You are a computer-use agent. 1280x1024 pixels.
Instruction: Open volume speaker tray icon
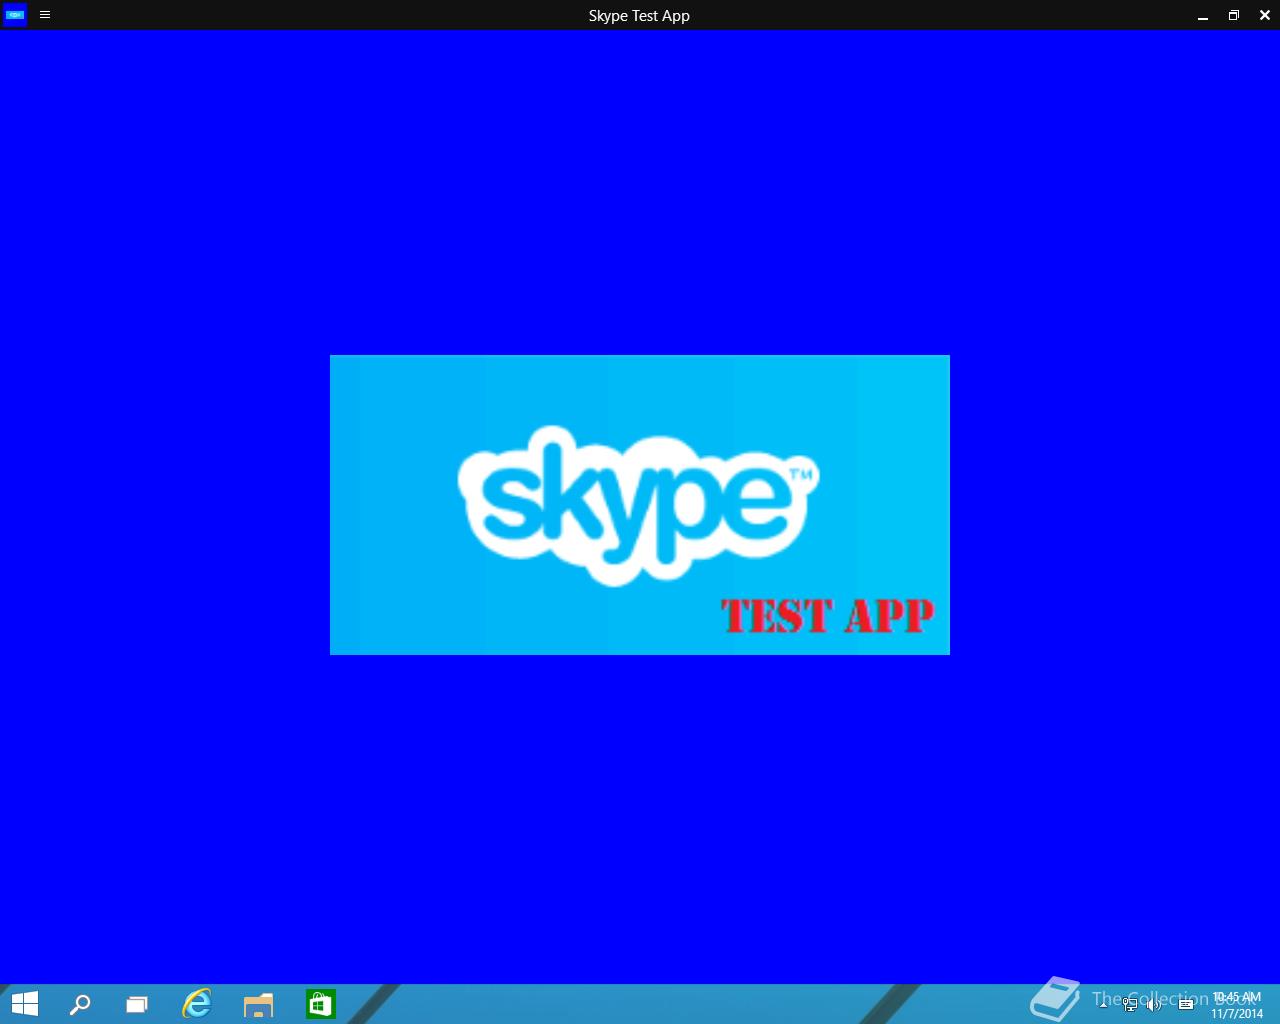[1155, 1004]
